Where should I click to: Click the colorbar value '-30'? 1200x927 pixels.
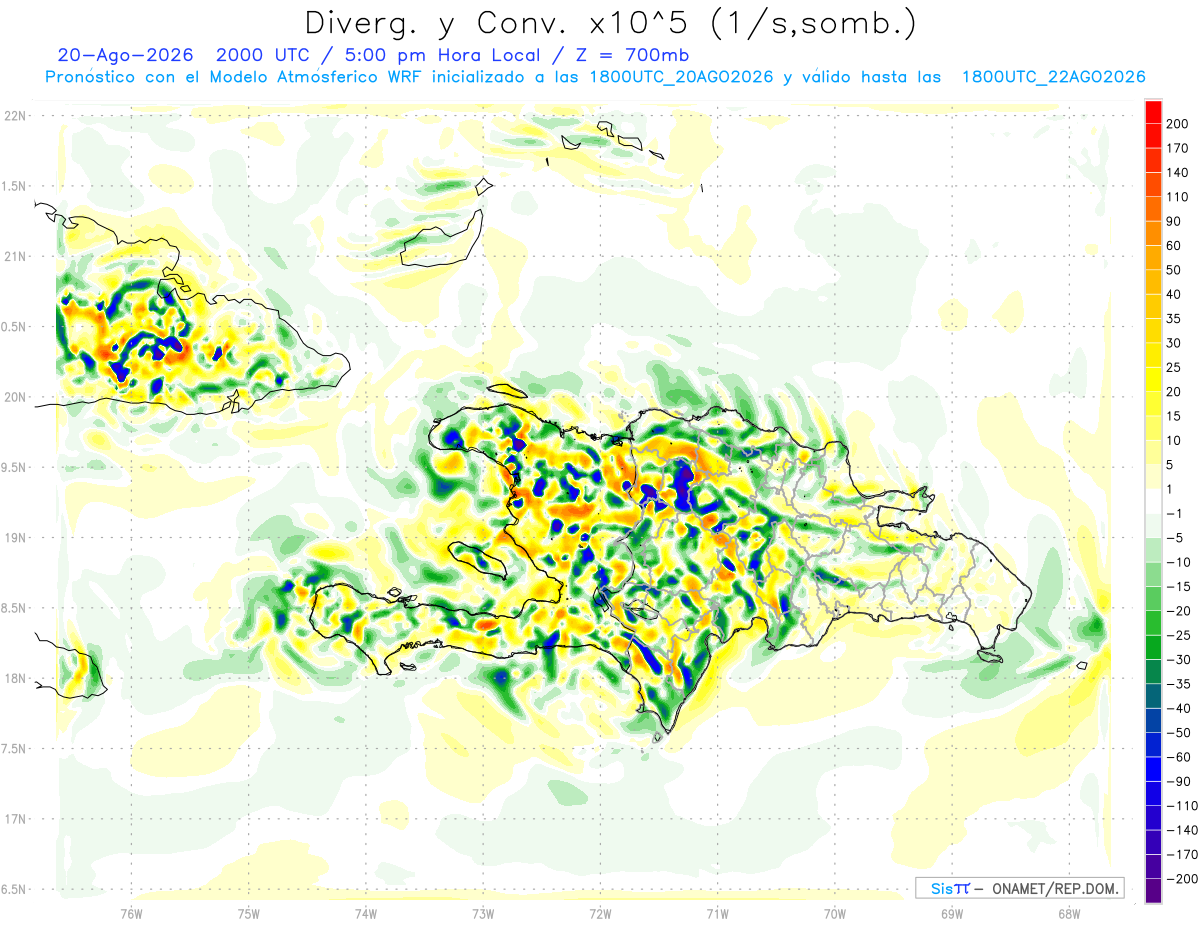click(1177, 659)
